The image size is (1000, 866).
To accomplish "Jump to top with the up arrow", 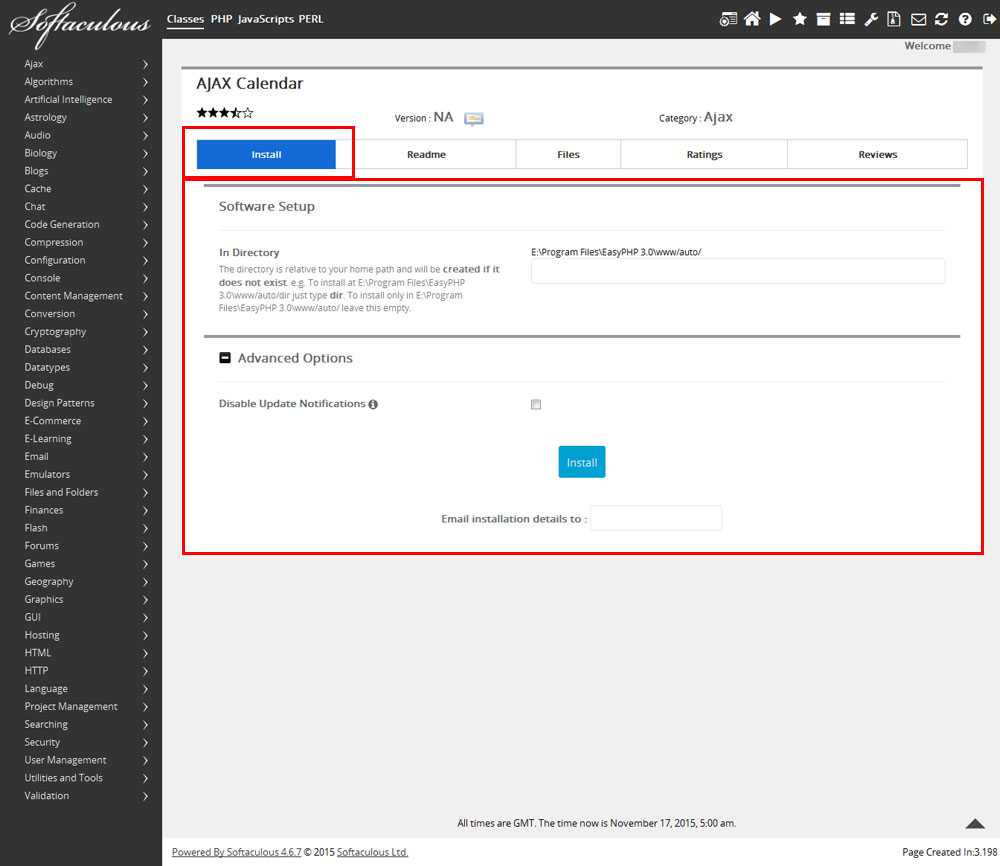I will pos(974,824).
